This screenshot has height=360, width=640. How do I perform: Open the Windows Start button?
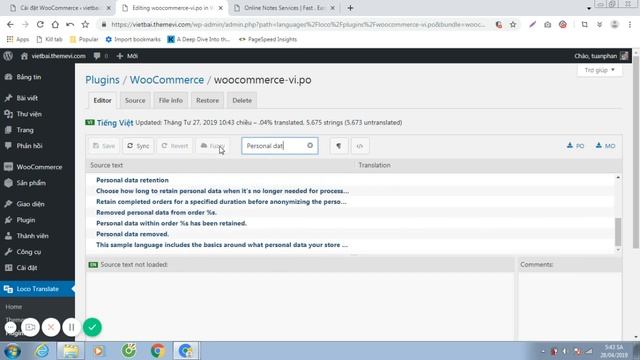click(12, 351)
